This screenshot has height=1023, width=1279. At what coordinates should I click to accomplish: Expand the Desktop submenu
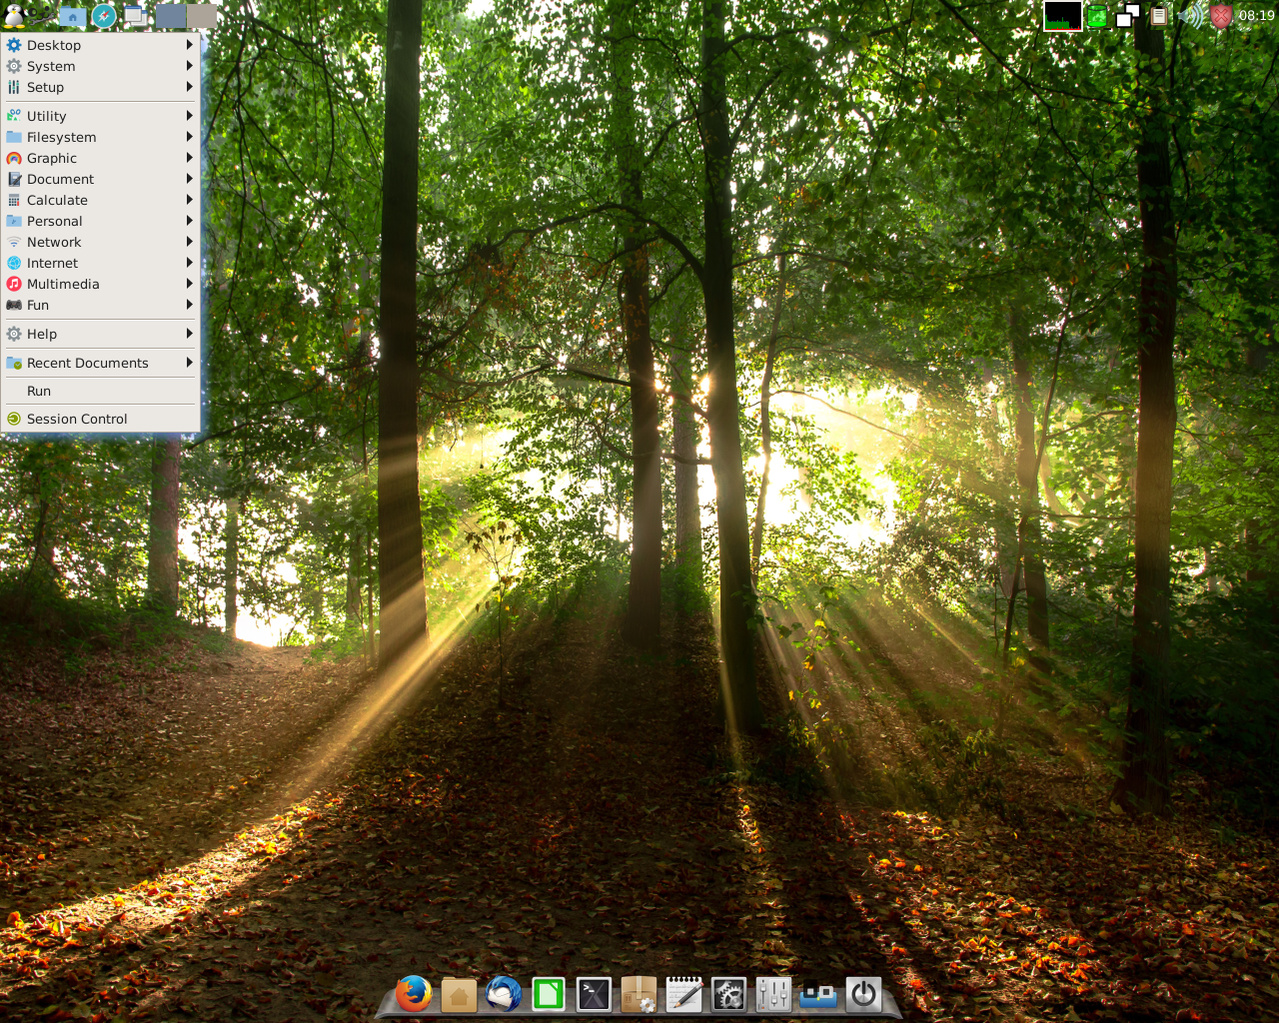pyautogui.click(x=100, y=45)
